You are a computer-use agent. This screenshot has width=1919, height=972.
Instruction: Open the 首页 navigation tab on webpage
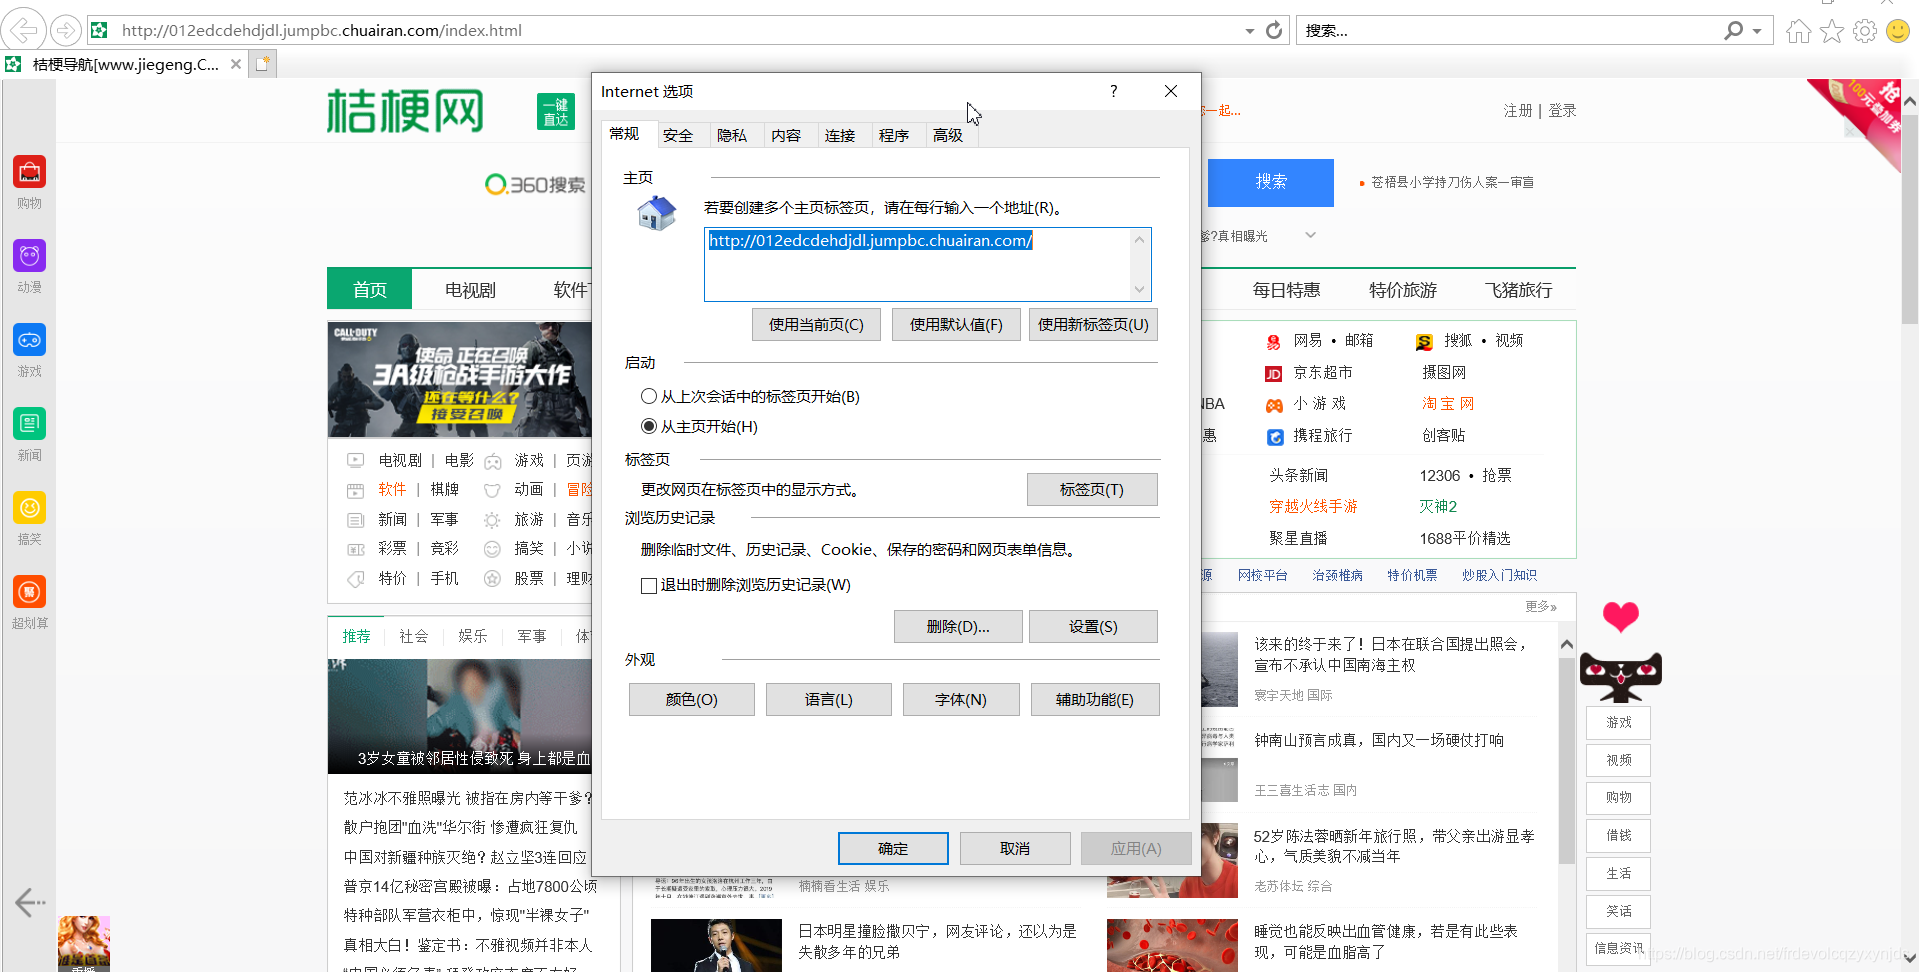click(x=370, y=290)
